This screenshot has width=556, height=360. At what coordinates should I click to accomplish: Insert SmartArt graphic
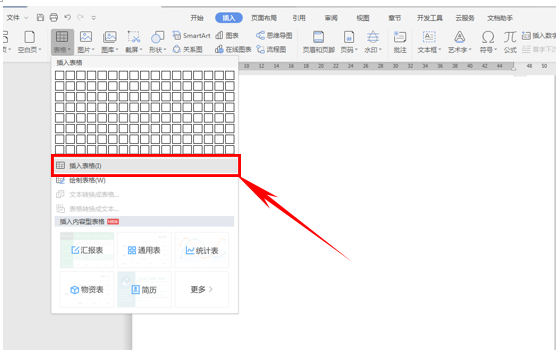[x=191, y=35]
